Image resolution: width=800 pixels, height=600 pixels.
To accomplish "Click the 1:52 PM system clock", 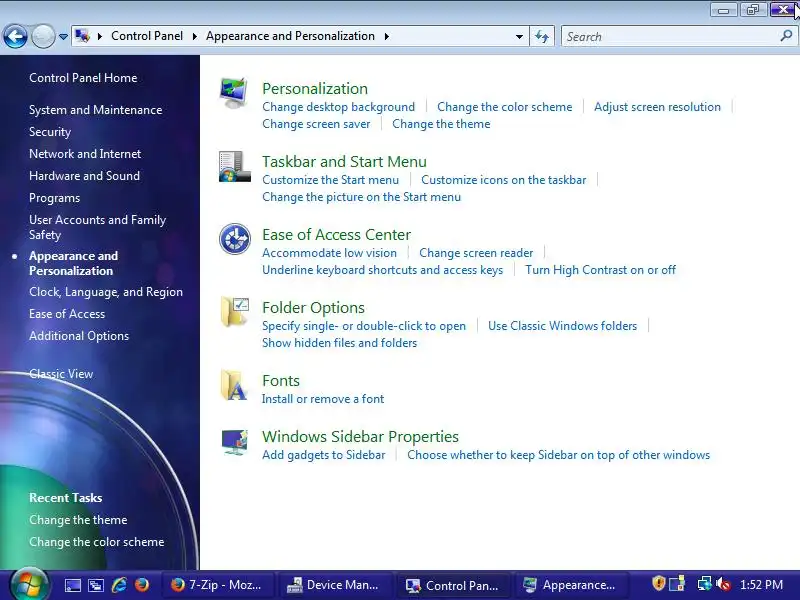I will [761, 585].
